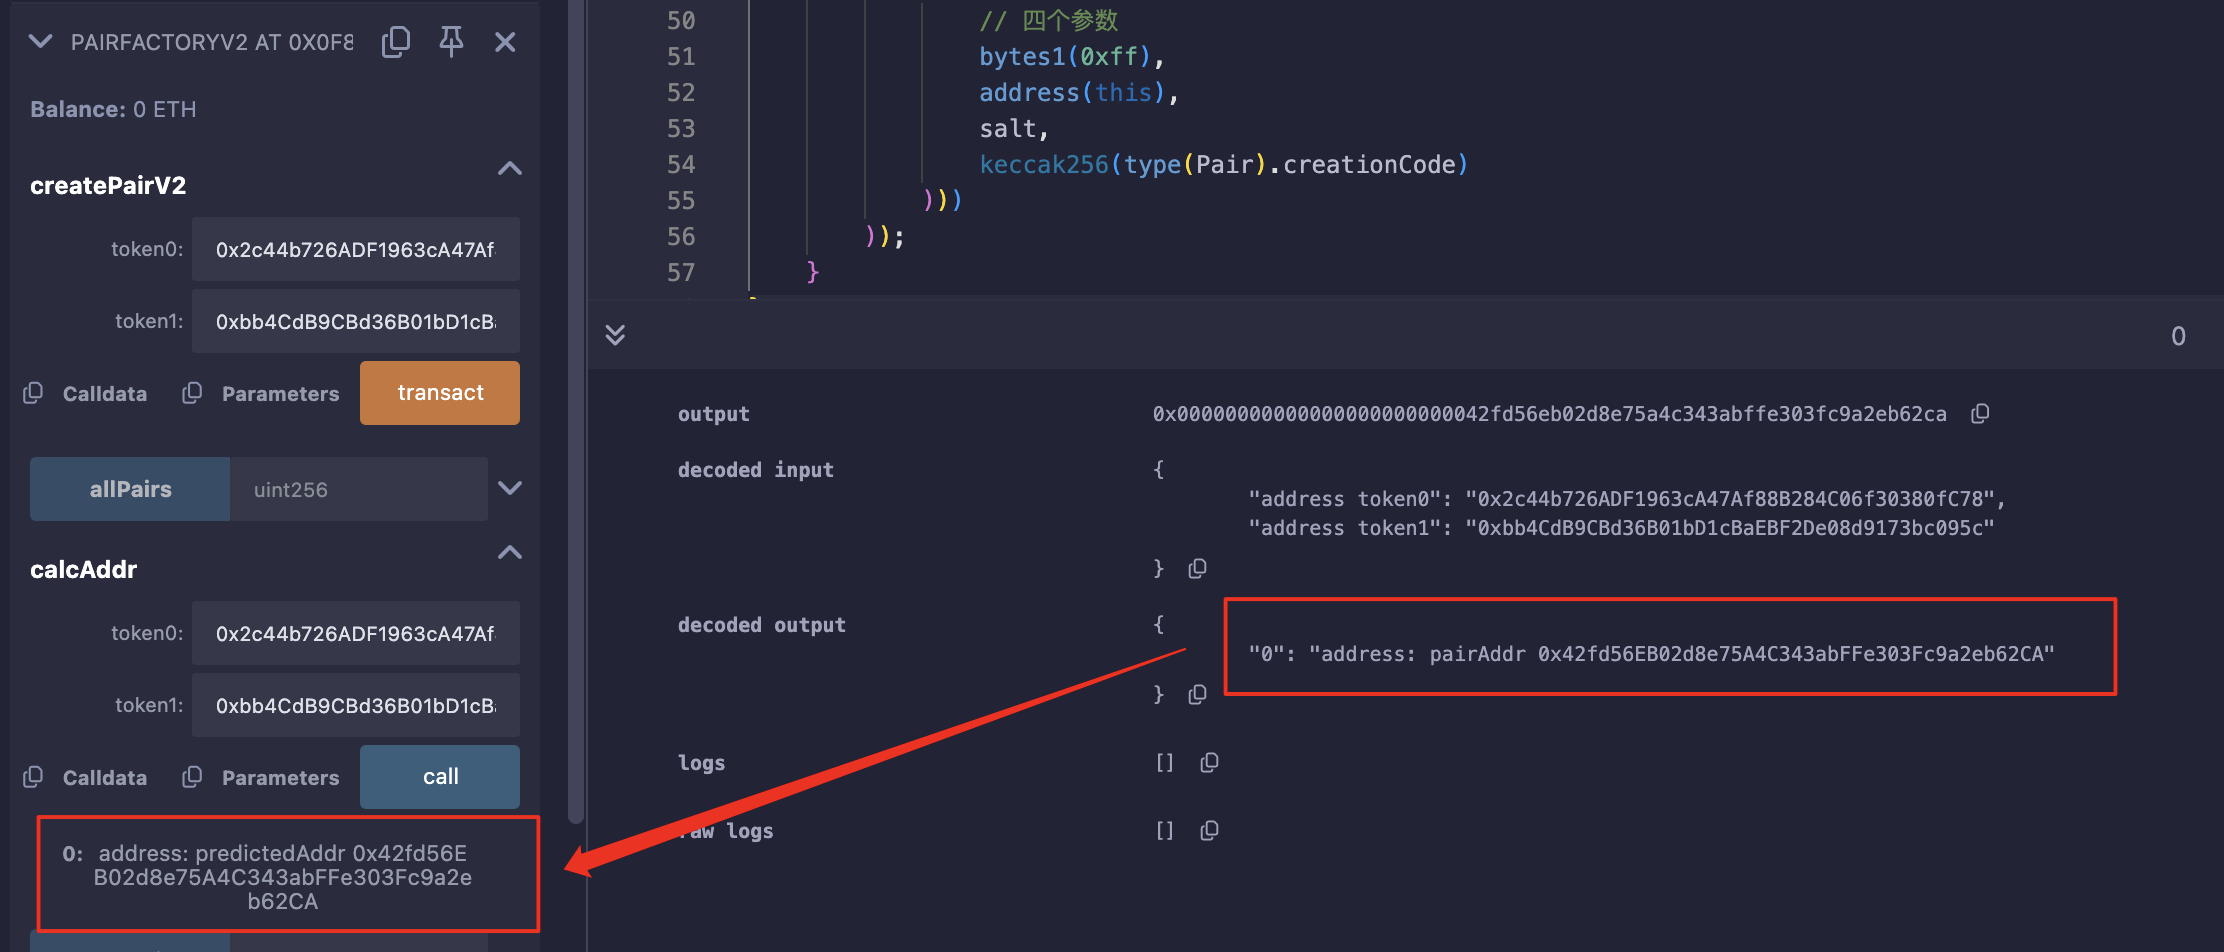Click the bytes1(0xff) code line
This screenshot has height=952, width=2224.
[1072, 57]
